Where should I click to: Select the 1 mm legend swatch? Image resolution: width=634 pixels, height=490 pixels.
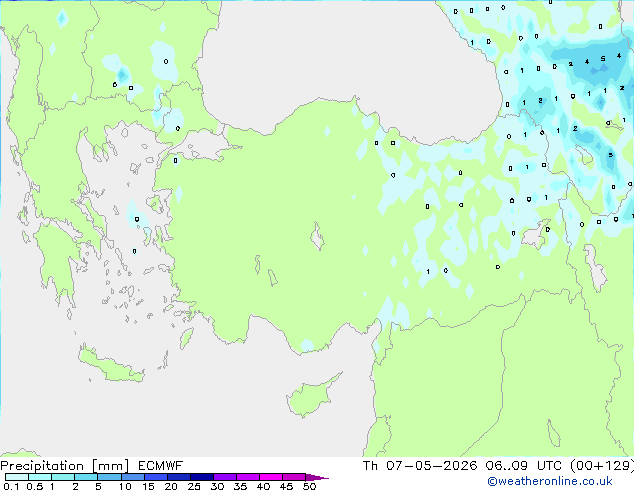(63, 477)
